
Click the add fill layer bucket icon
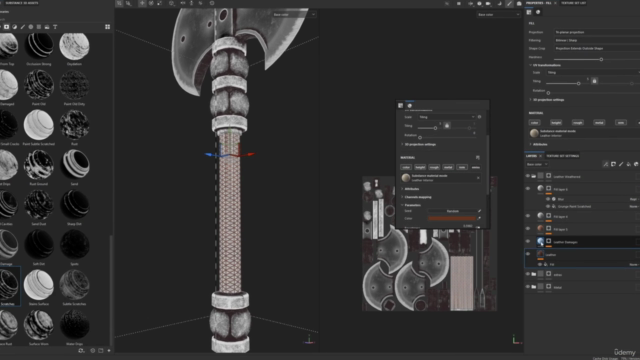(x=629, y=164)
